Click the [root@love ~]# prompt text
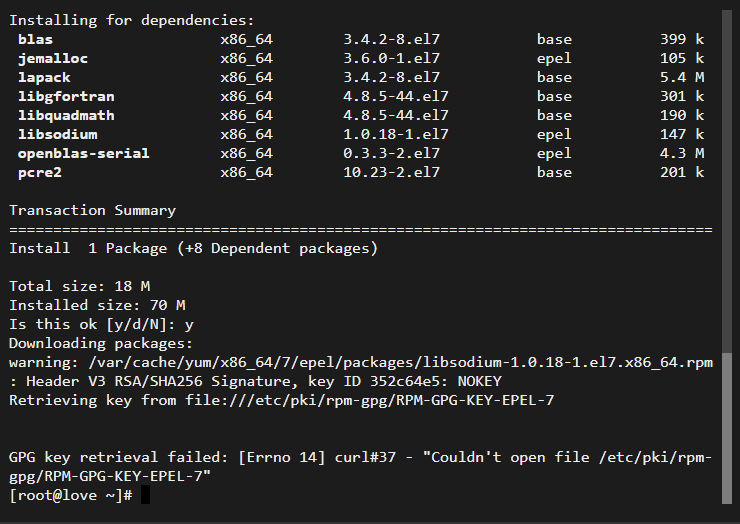Image resolution: width=740 pixels, height=524 pixels. pyautogui.click(x=71, y=495)
